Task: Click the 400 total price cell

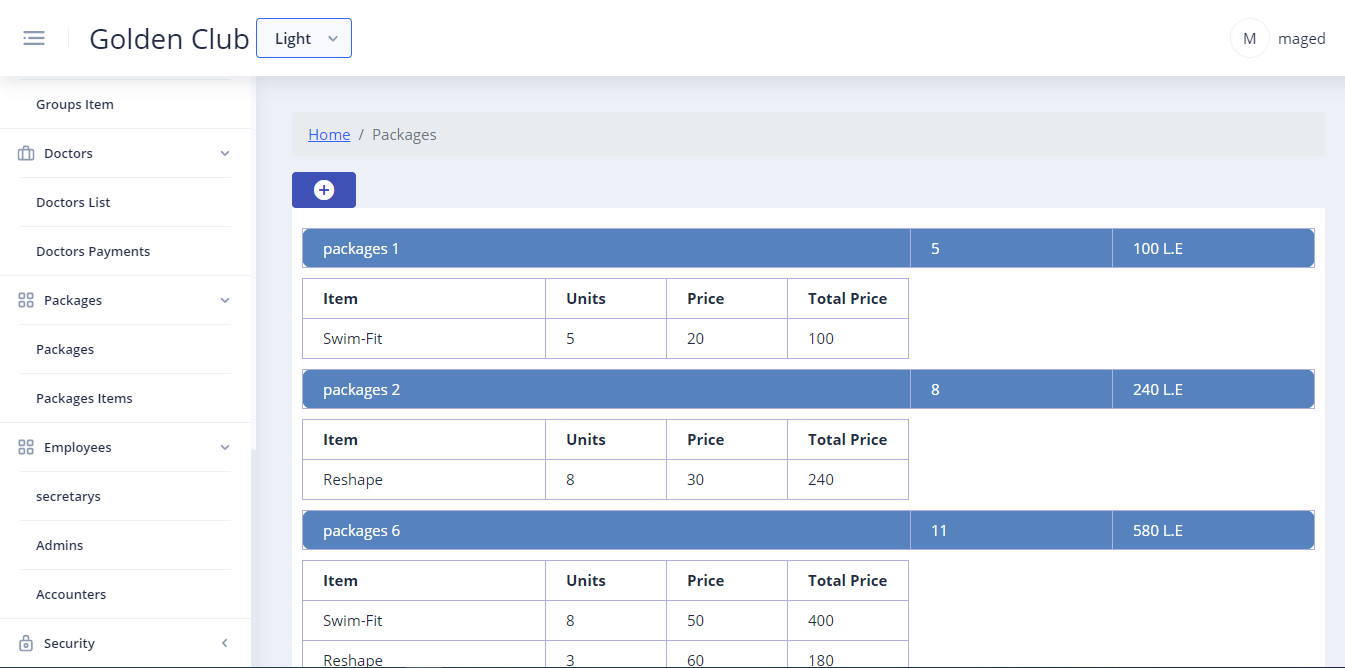Action: click(x=848, y=620)
